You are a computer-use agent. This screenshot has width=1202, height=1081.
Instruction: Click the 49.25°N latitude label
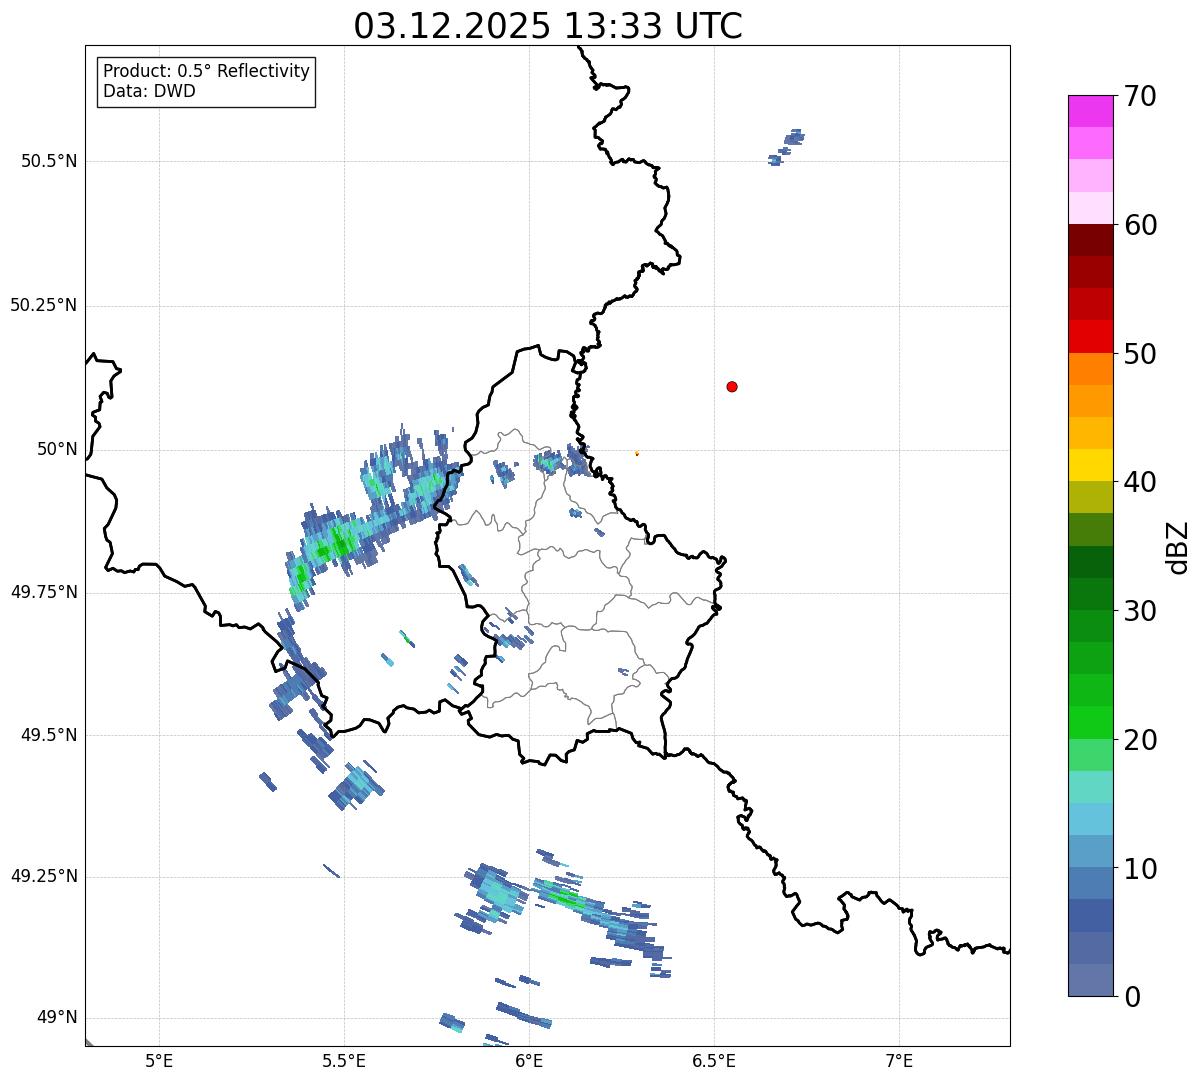click(x=43, y=877)
